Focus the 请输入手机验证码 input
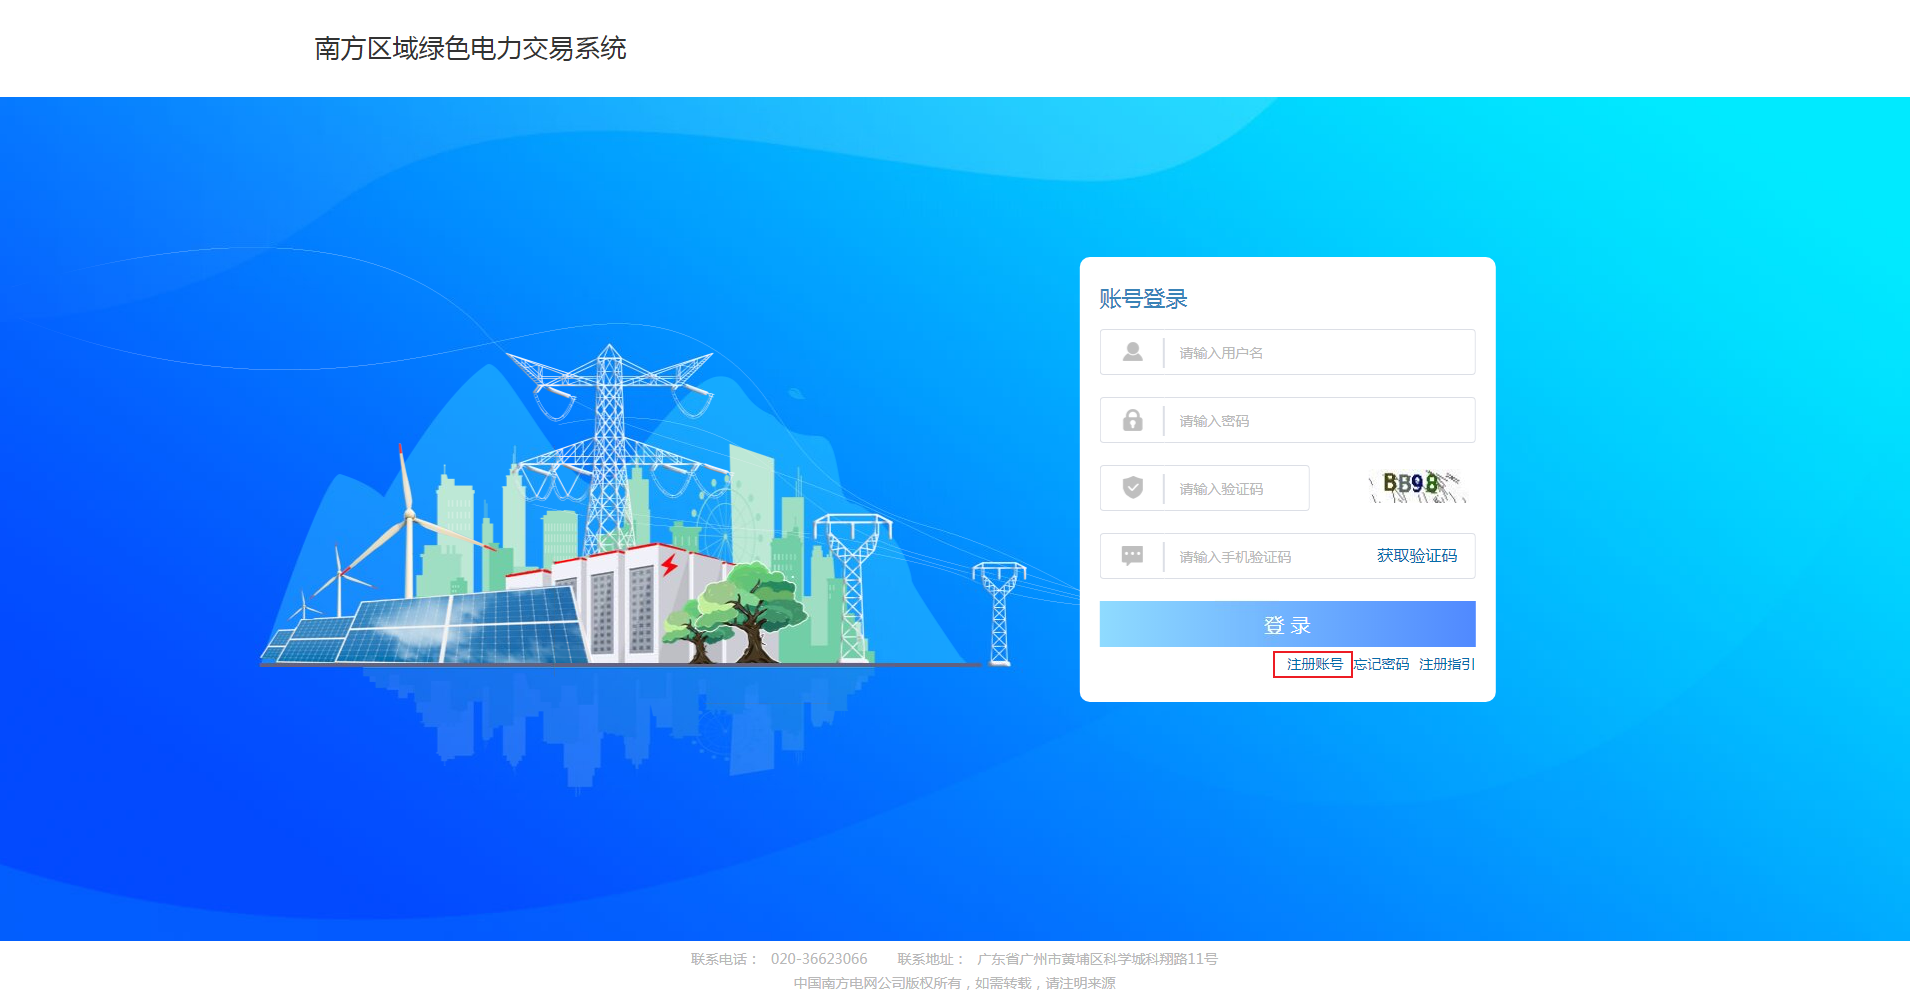The width and height of the screenshot is (1910, 998). (1265, 557)
